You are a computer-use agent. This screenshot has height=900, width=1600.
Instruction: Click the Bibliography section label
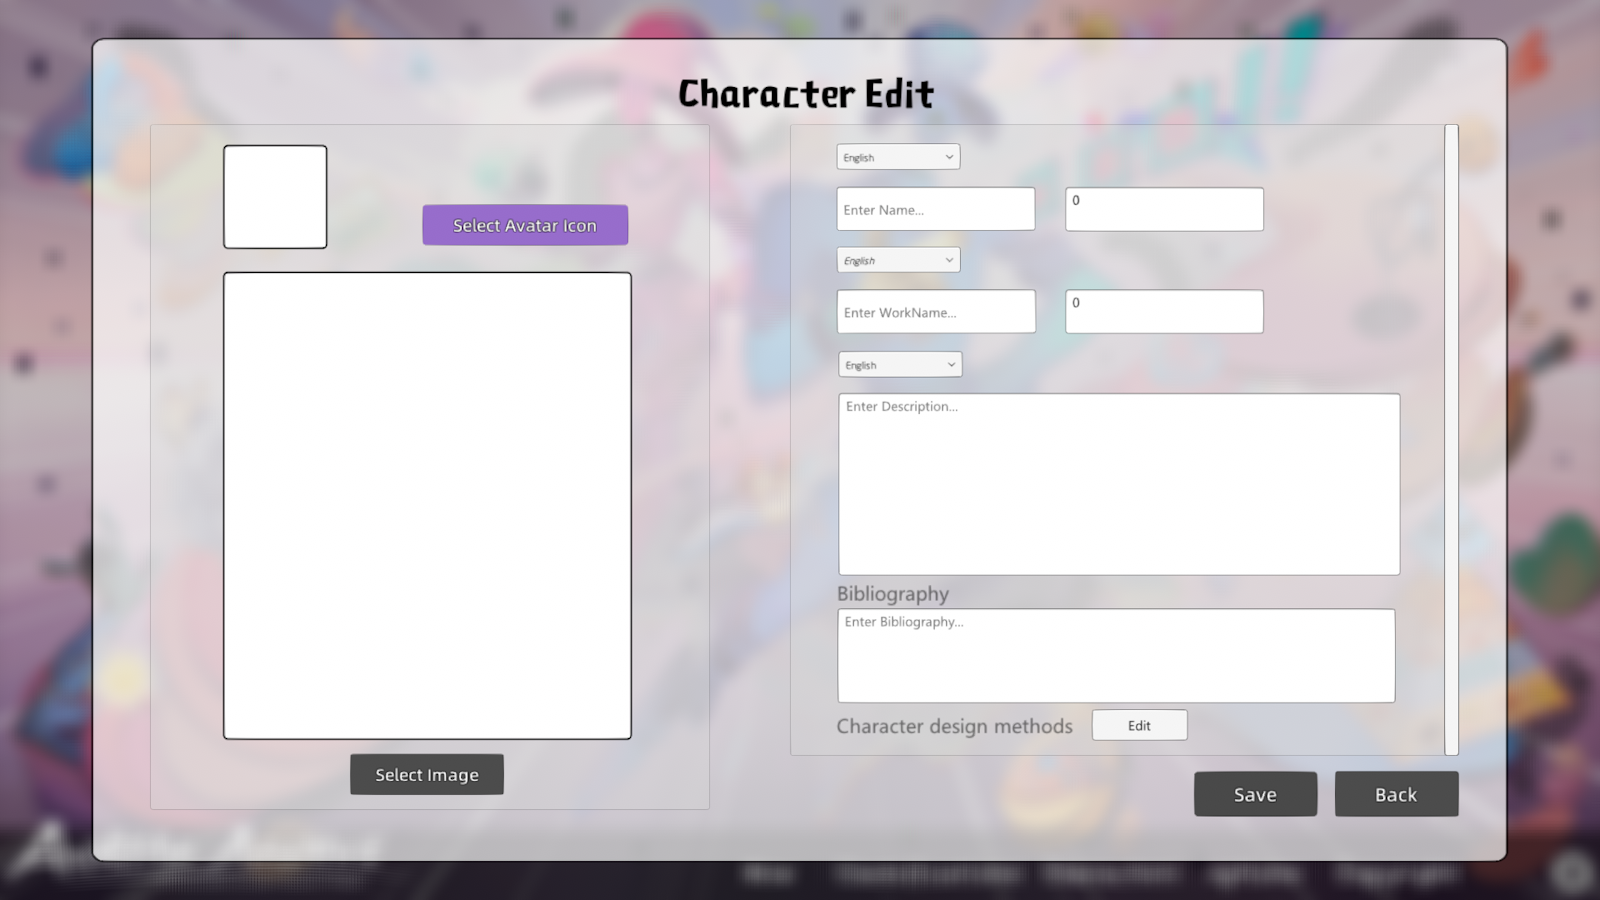(893, 594)
